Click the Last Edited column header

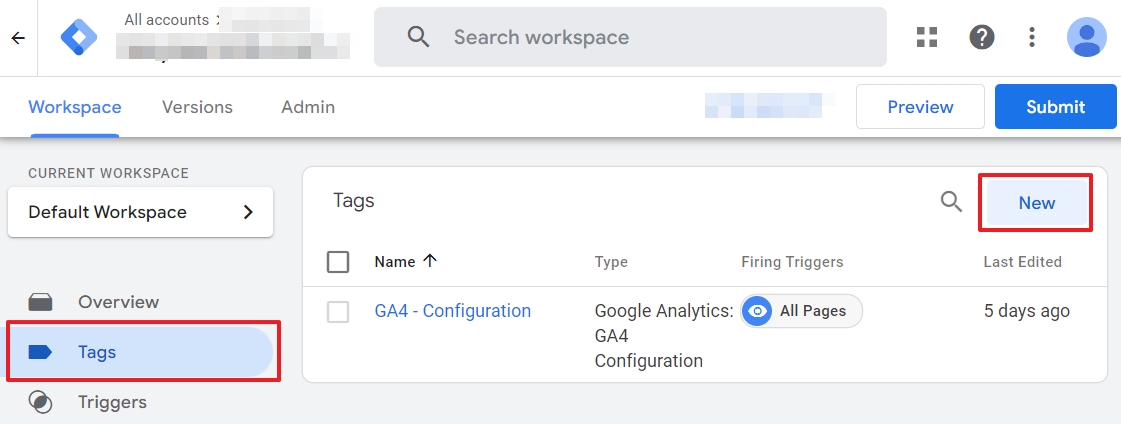1022,262
